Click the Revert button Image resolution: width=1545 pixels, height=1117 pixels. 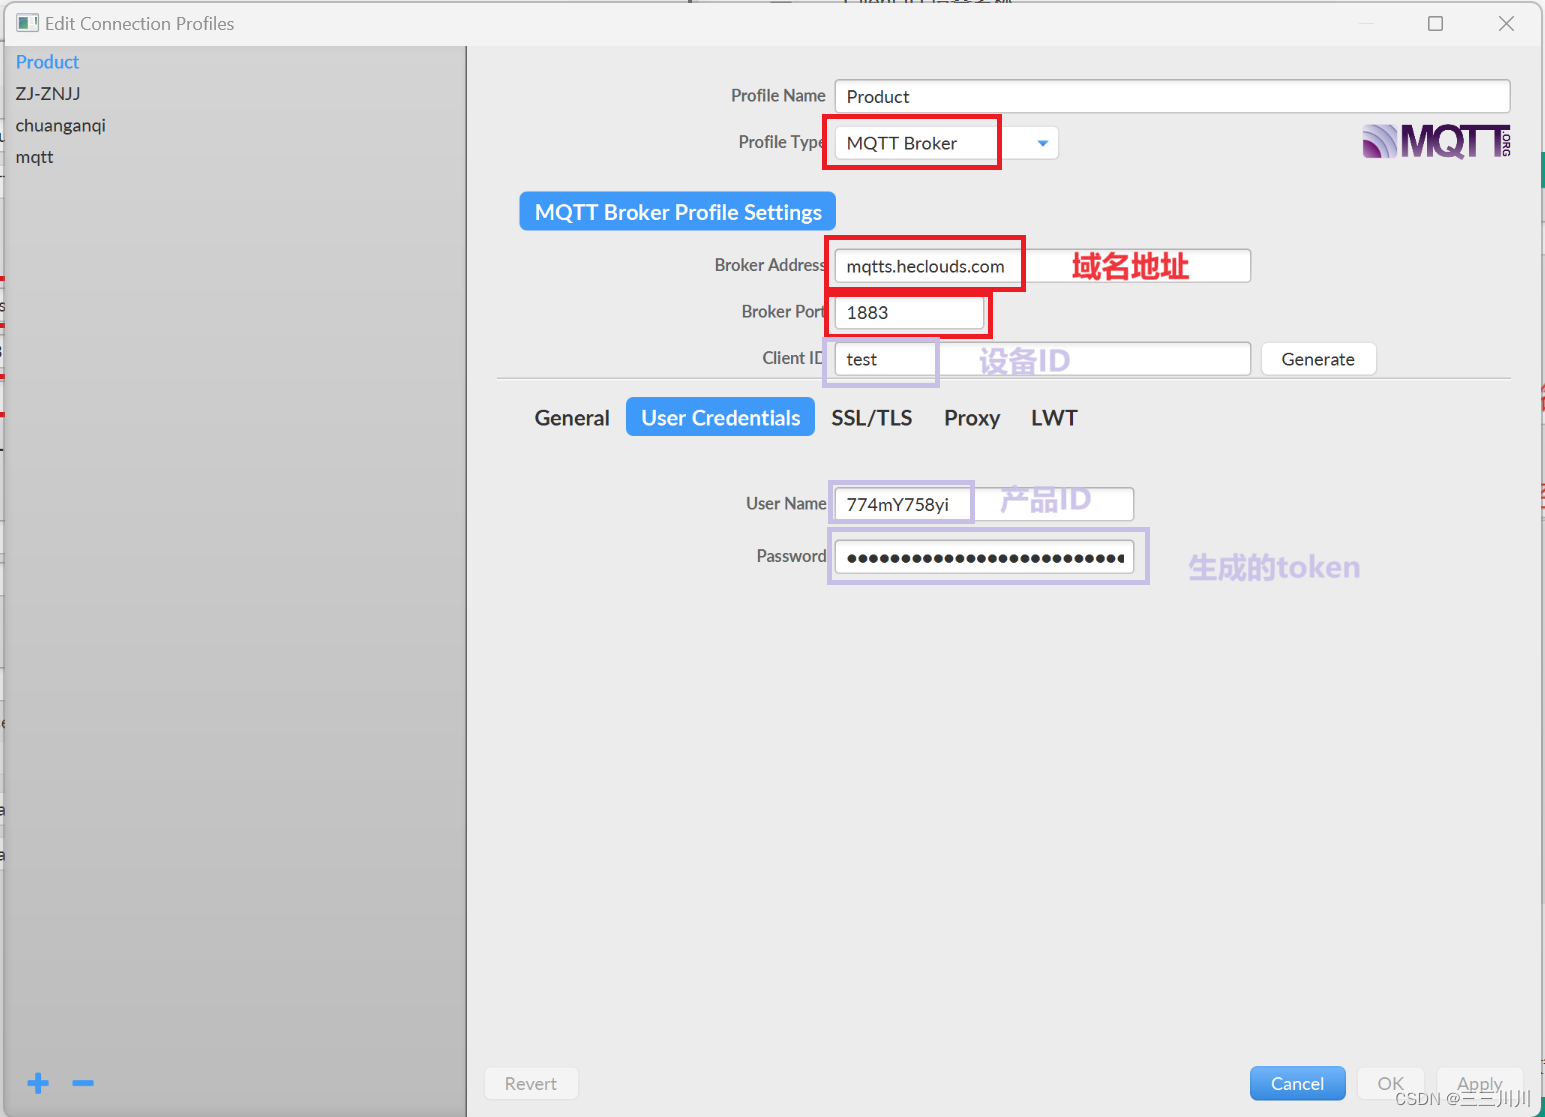coord(531,1083)
